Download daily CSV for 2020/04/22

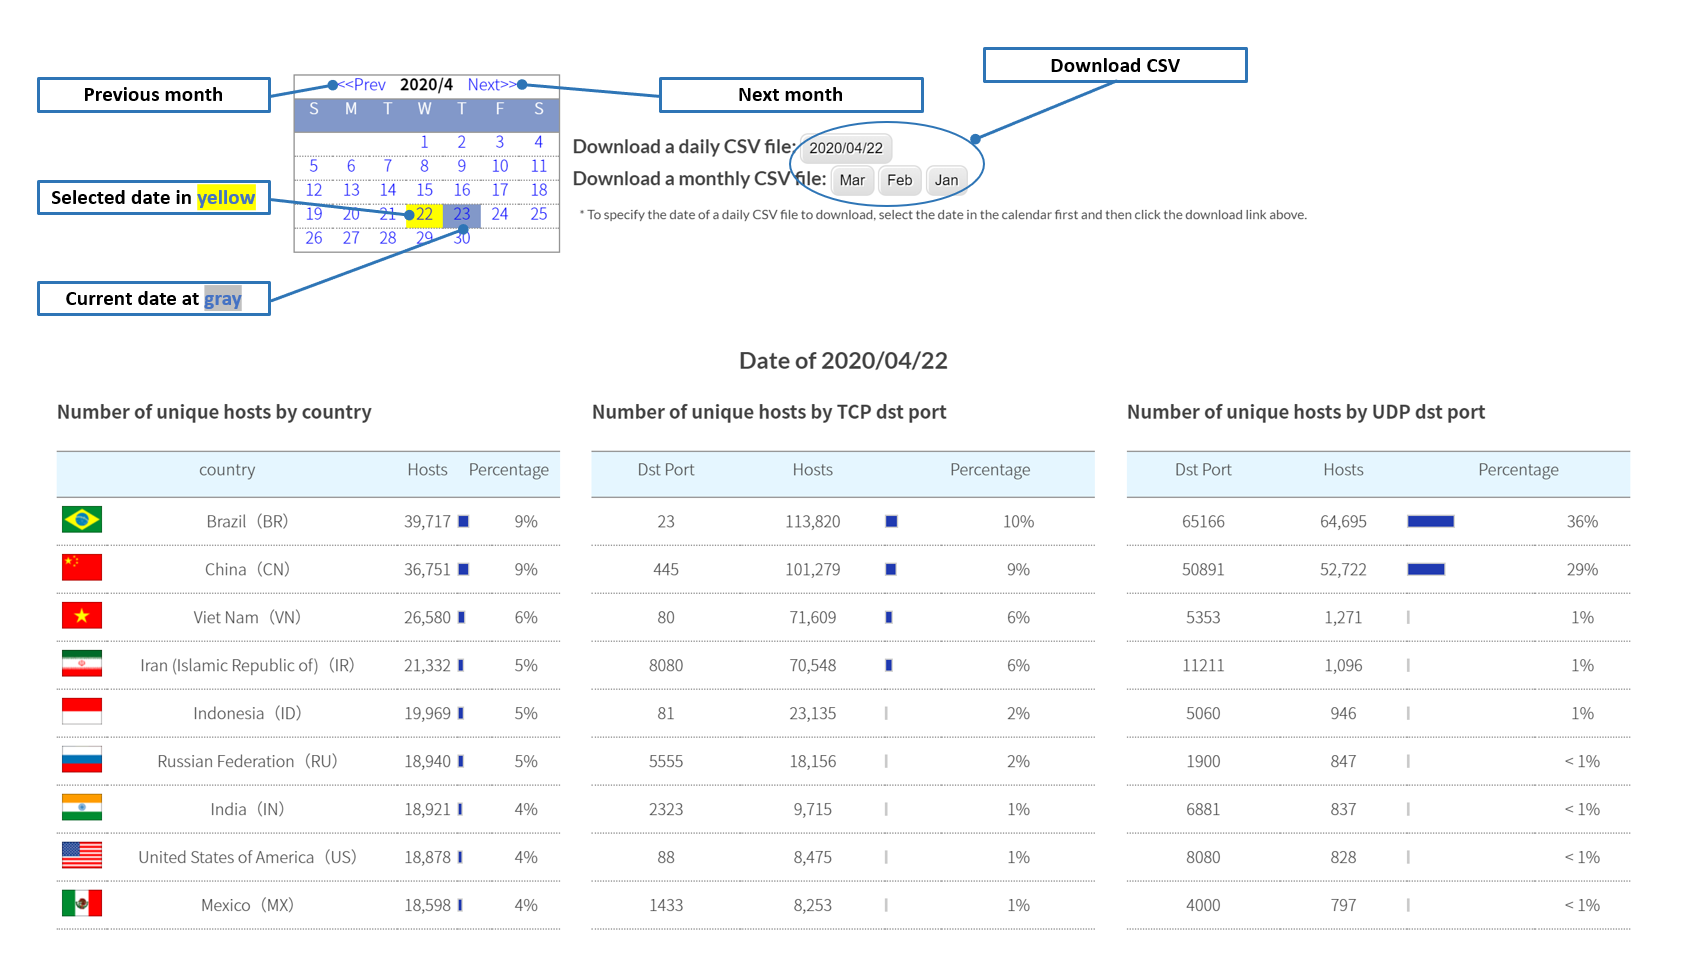coord(846,148)
